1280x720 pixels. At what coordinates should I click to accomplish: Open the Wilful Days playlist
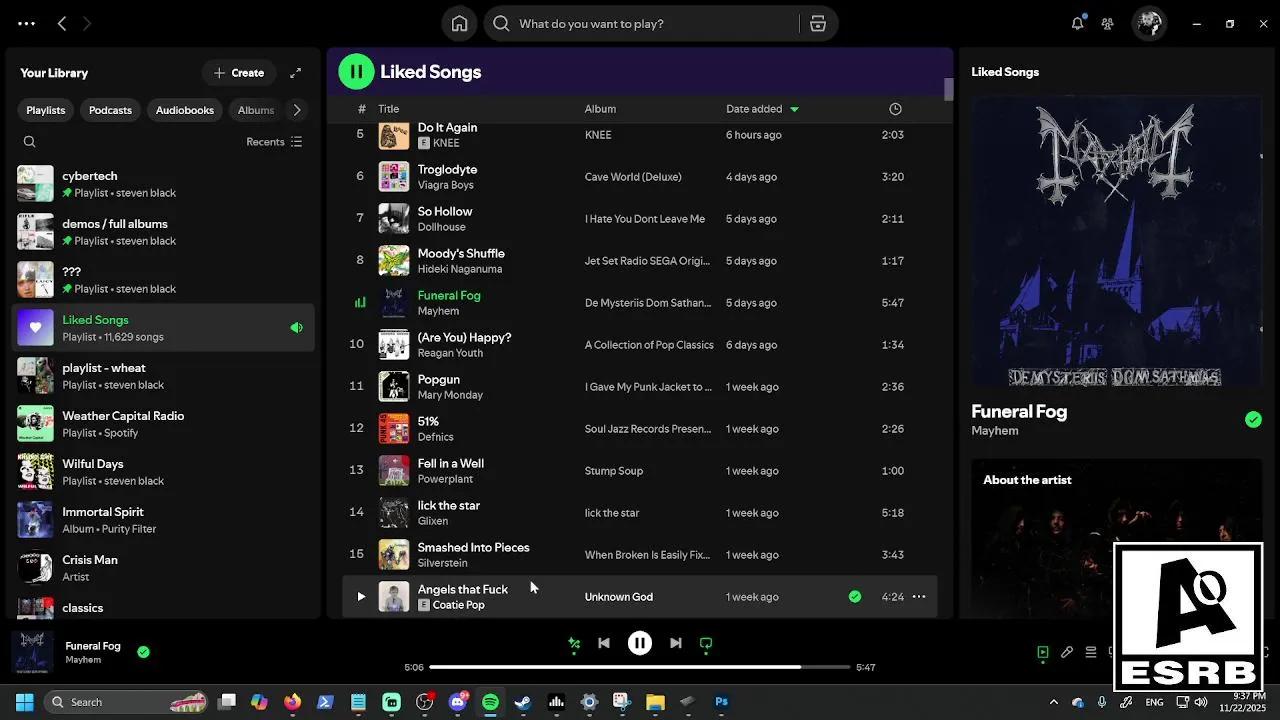pos(163,472)
